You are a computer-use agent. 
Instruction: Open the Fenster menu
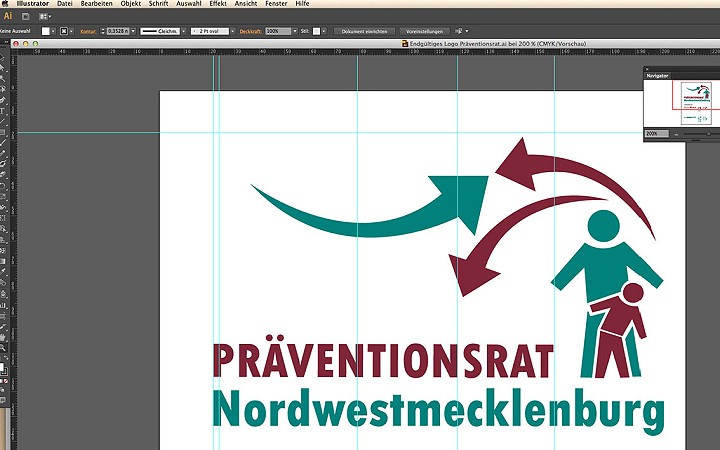(276, 4)
